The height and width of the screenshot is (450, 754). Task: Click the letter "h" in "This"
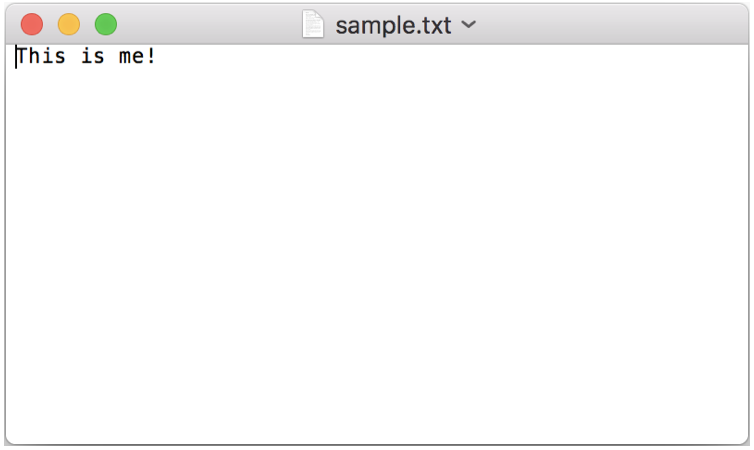point(35,56)
